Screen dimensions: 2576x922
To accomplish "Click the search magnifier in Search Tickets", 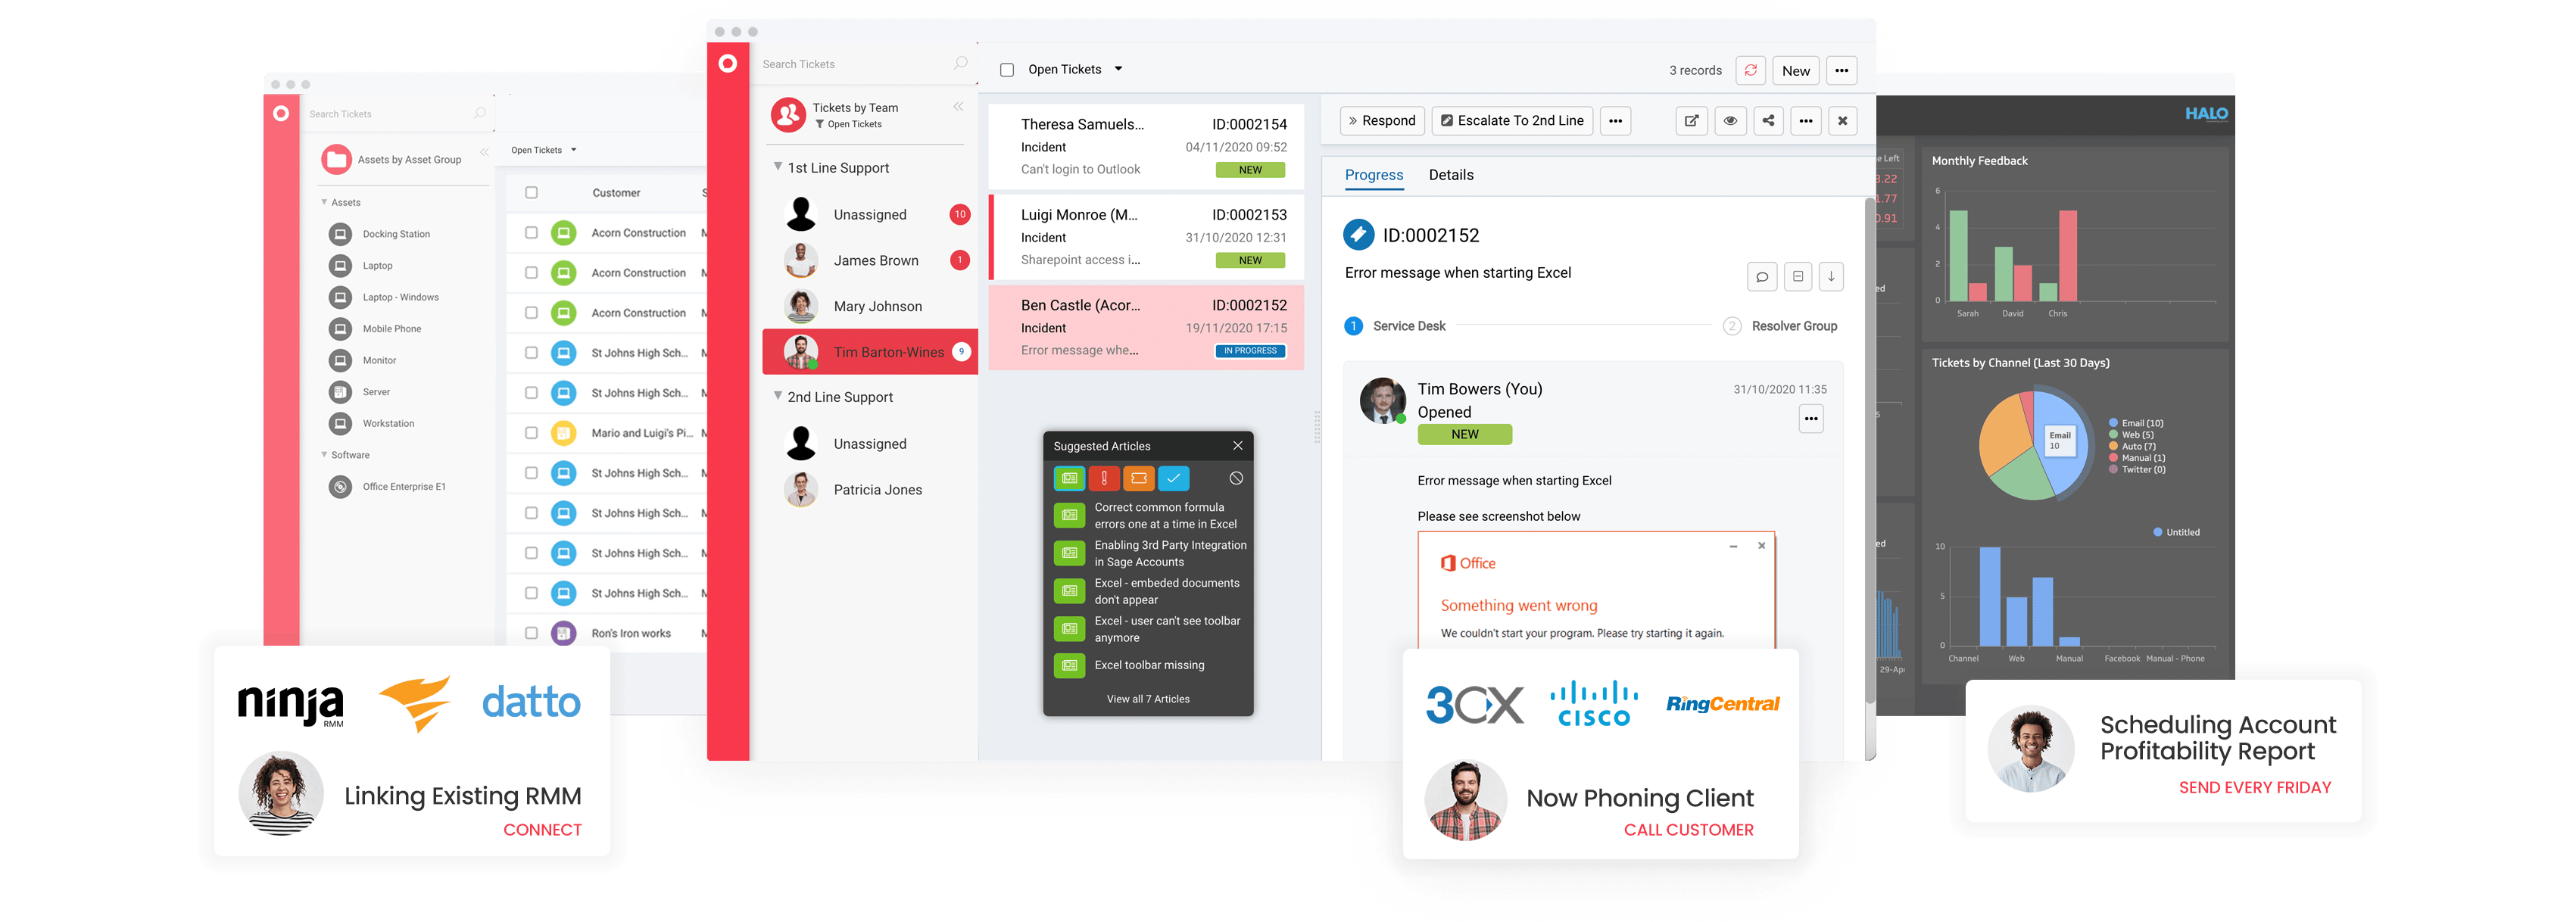I will click(960, 64).
